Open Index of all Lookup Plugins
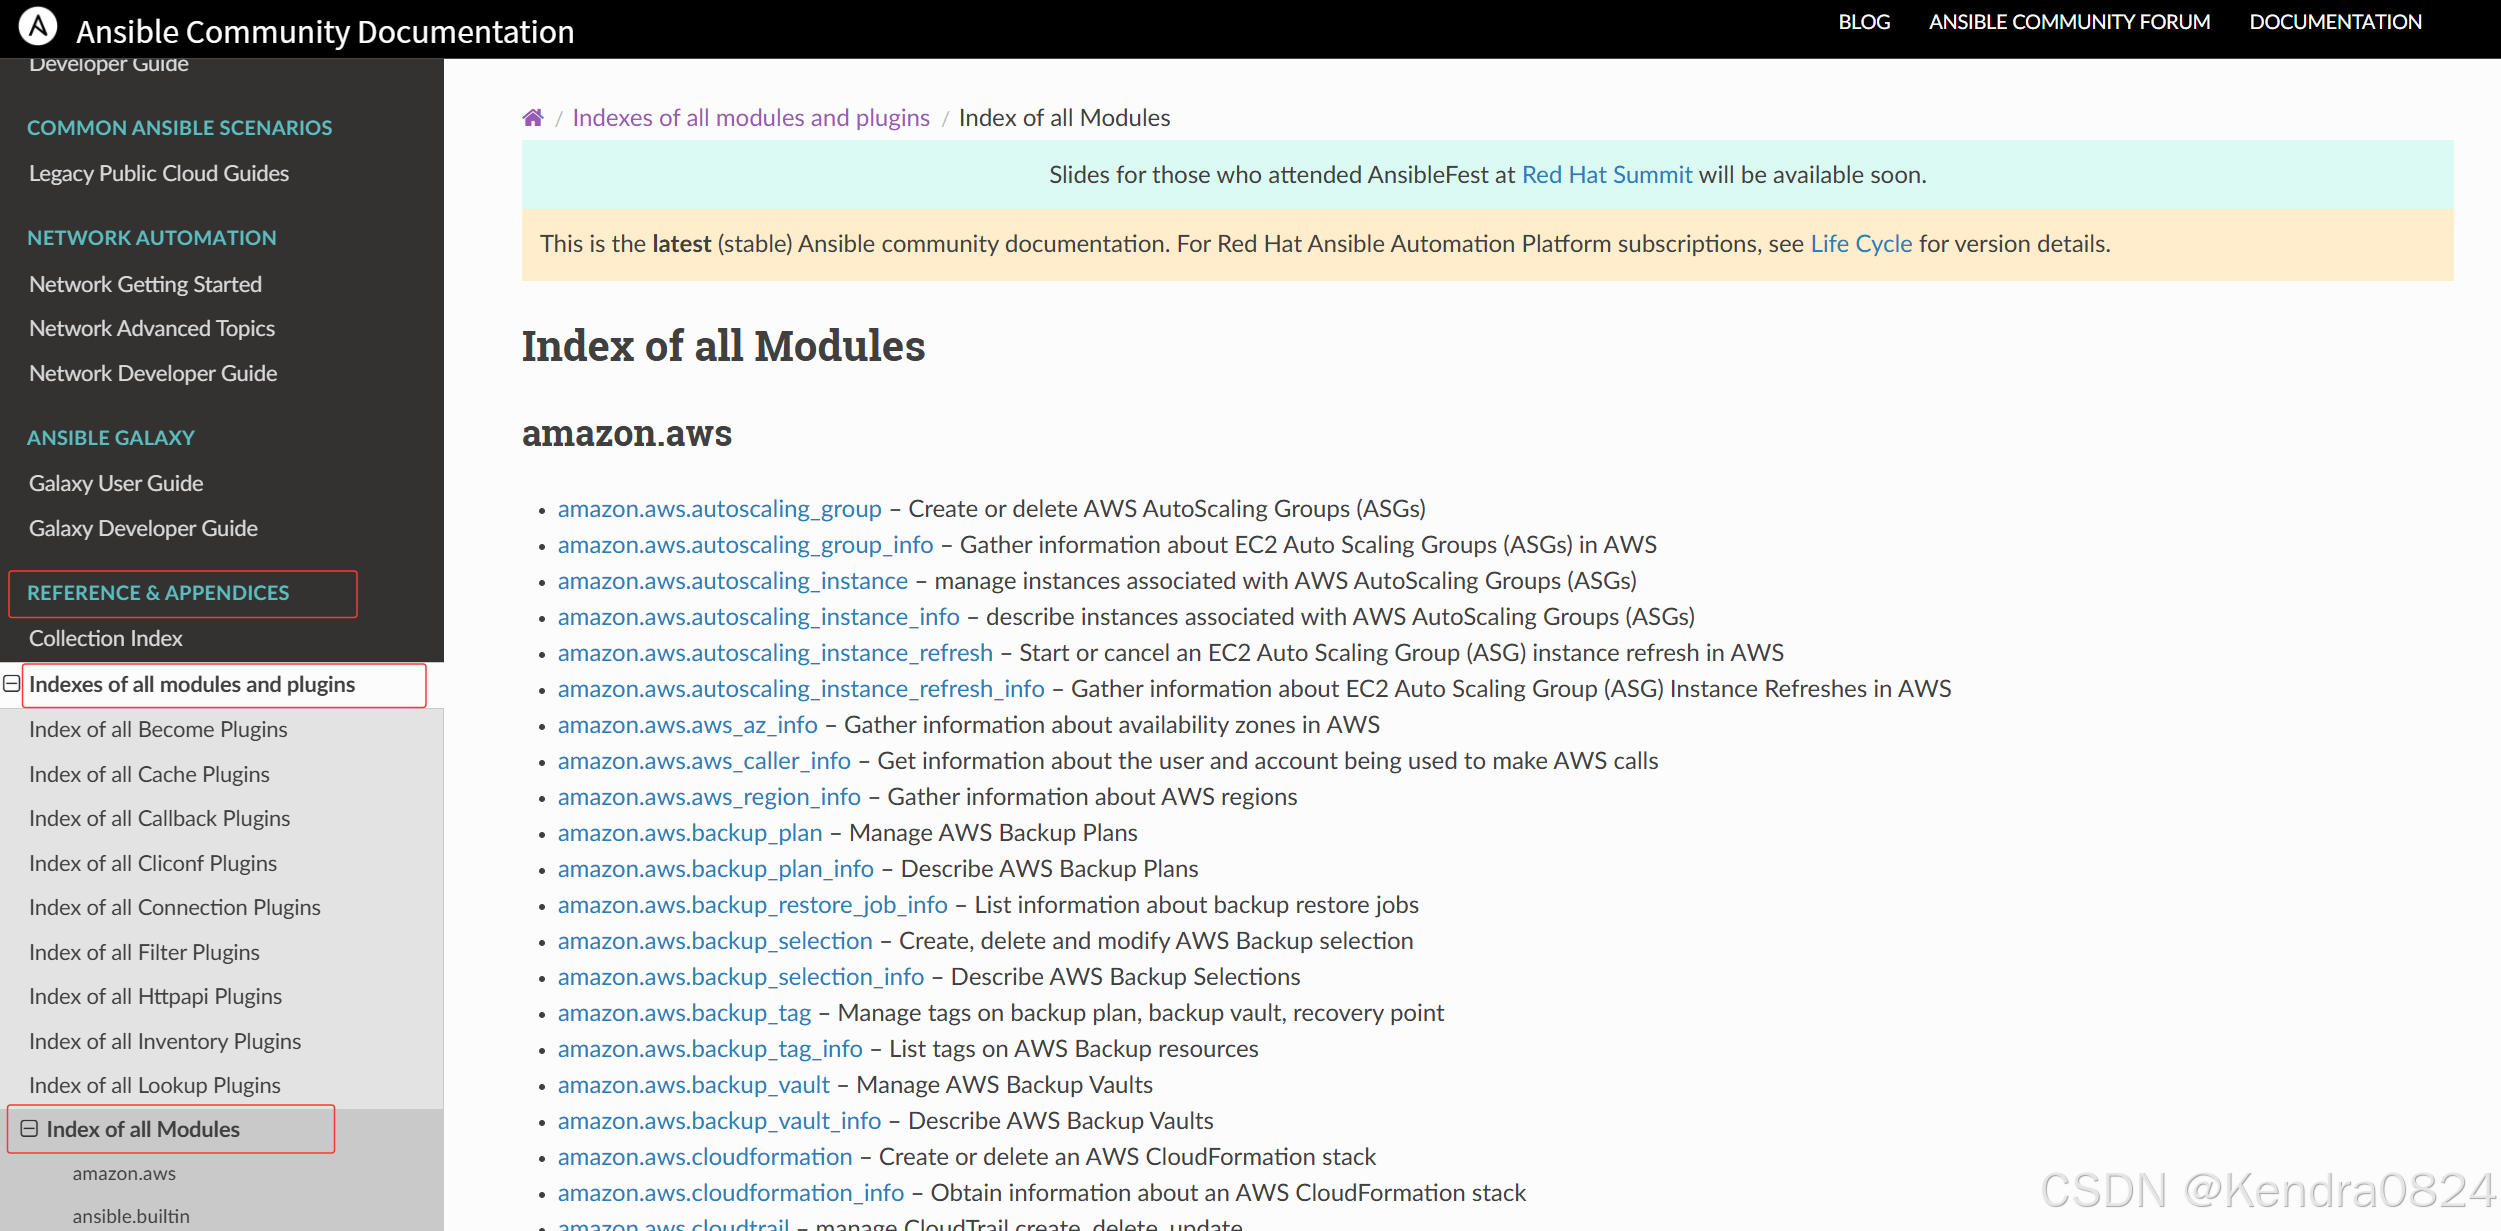2501x1231 pixels. coord(154,1085)
